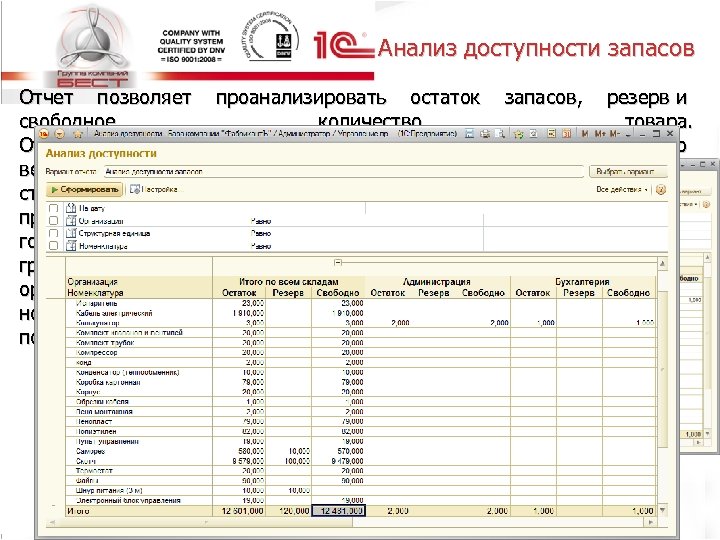
Task: Select the Бухгалтерия column header
Action: 582,281
